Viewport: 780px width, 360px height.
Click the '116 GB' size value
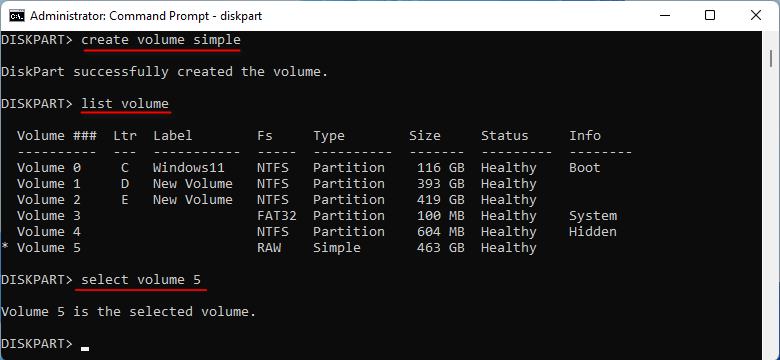(x=441, y=168)
